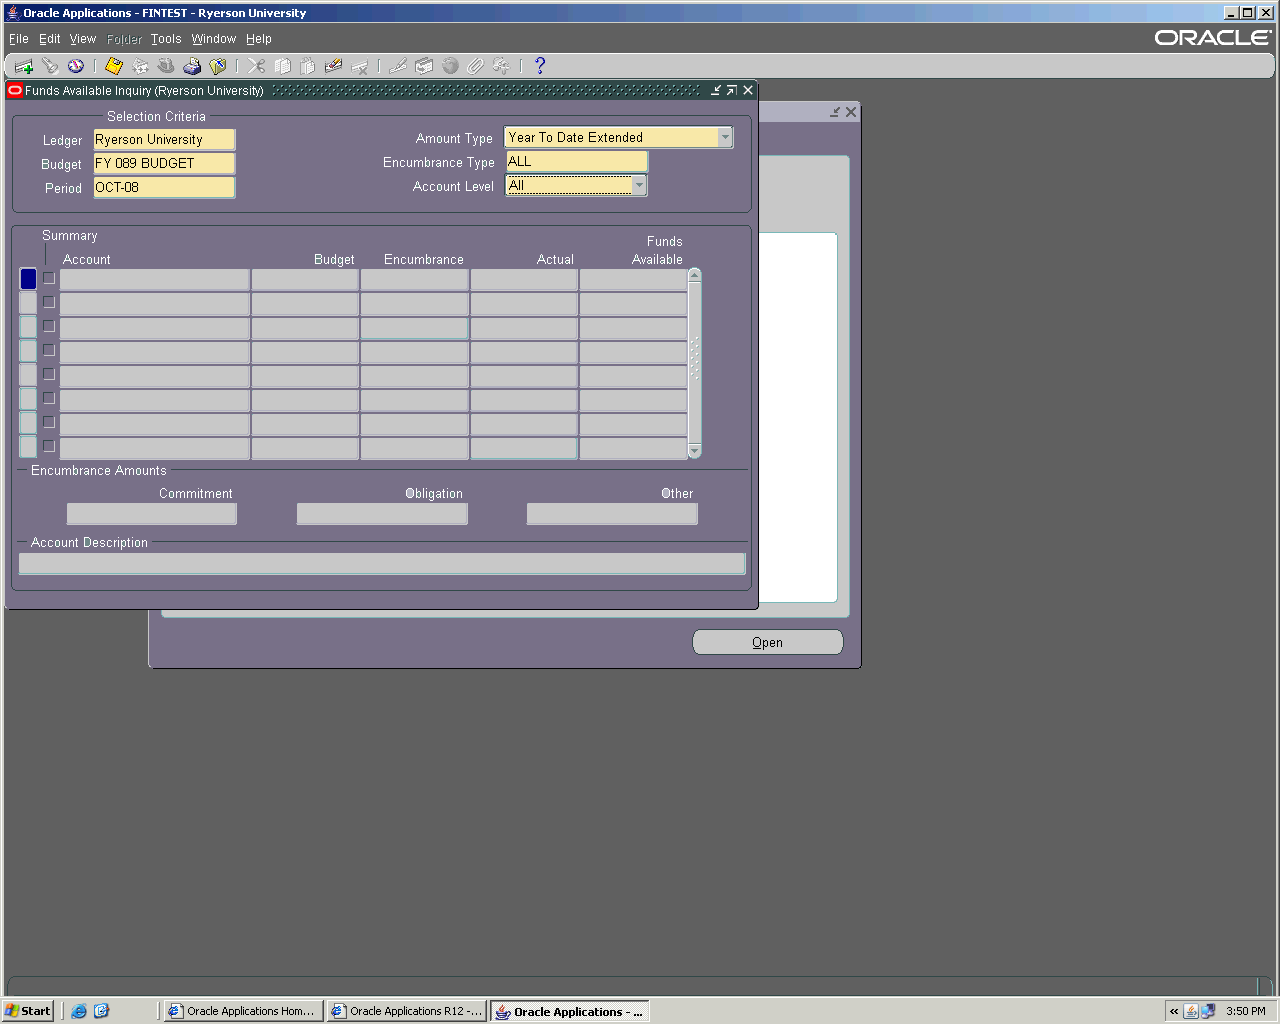The image size is (1280, 1024).
Task: Check the first Summary row checkbox
Action: coord(49,279)
